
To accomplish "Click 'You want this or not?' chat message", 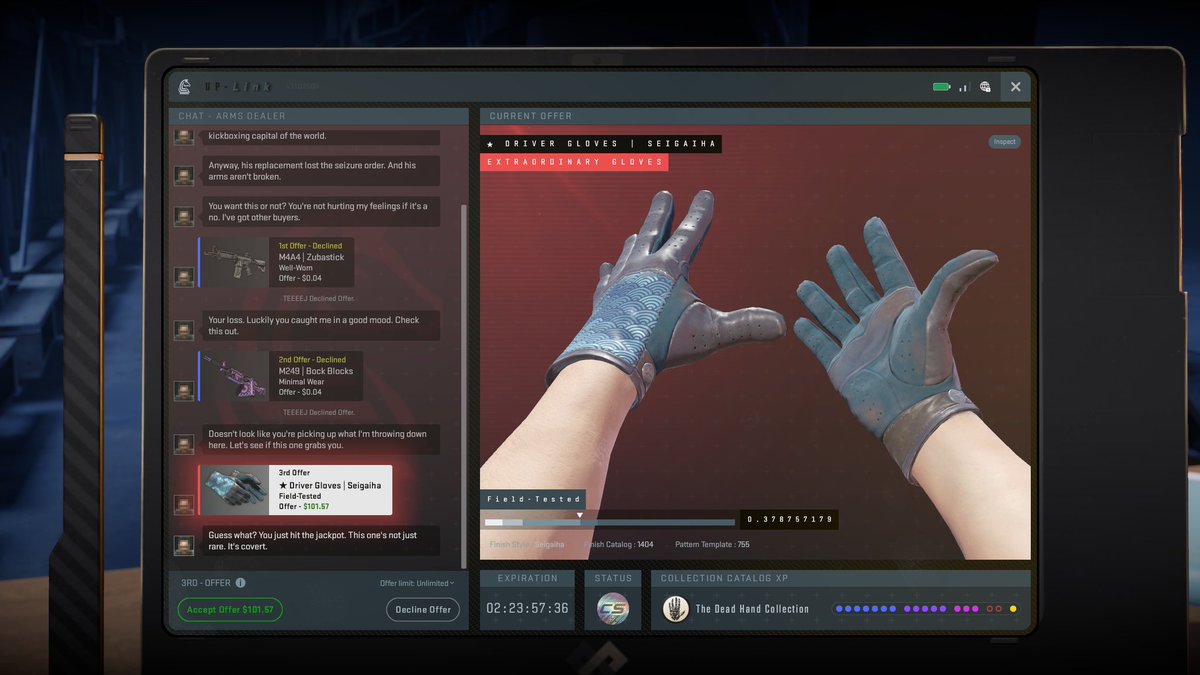I will tap(321, 212).
